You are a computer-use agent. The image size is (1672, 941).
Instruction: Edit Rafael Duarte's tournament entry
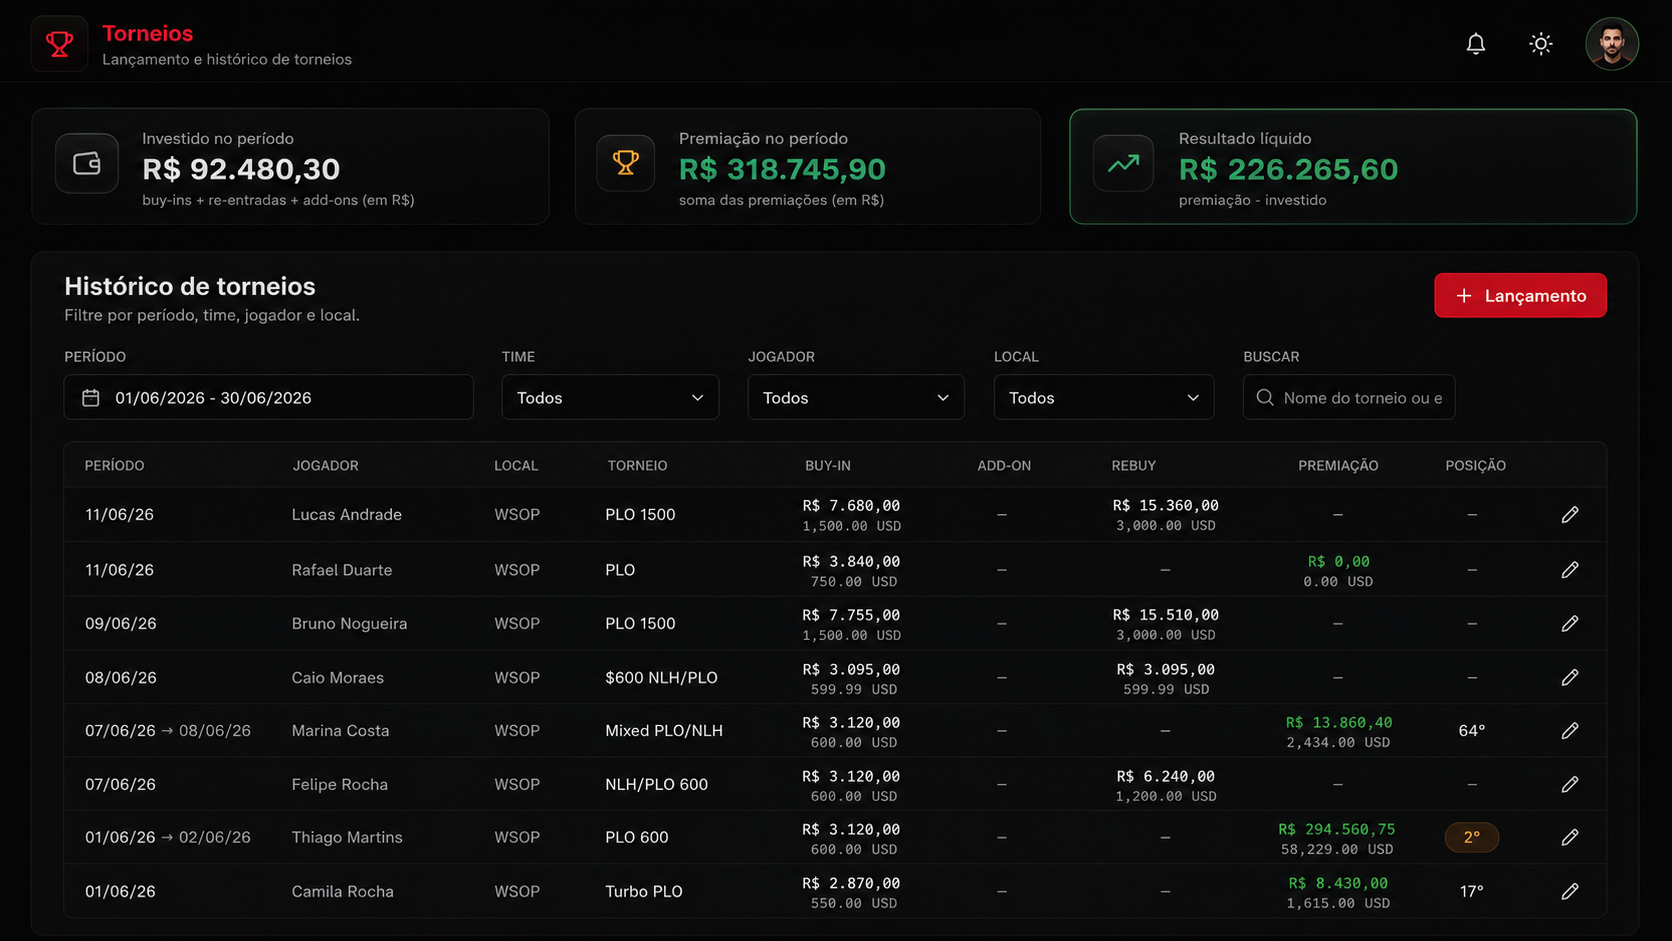(1569, 570)
